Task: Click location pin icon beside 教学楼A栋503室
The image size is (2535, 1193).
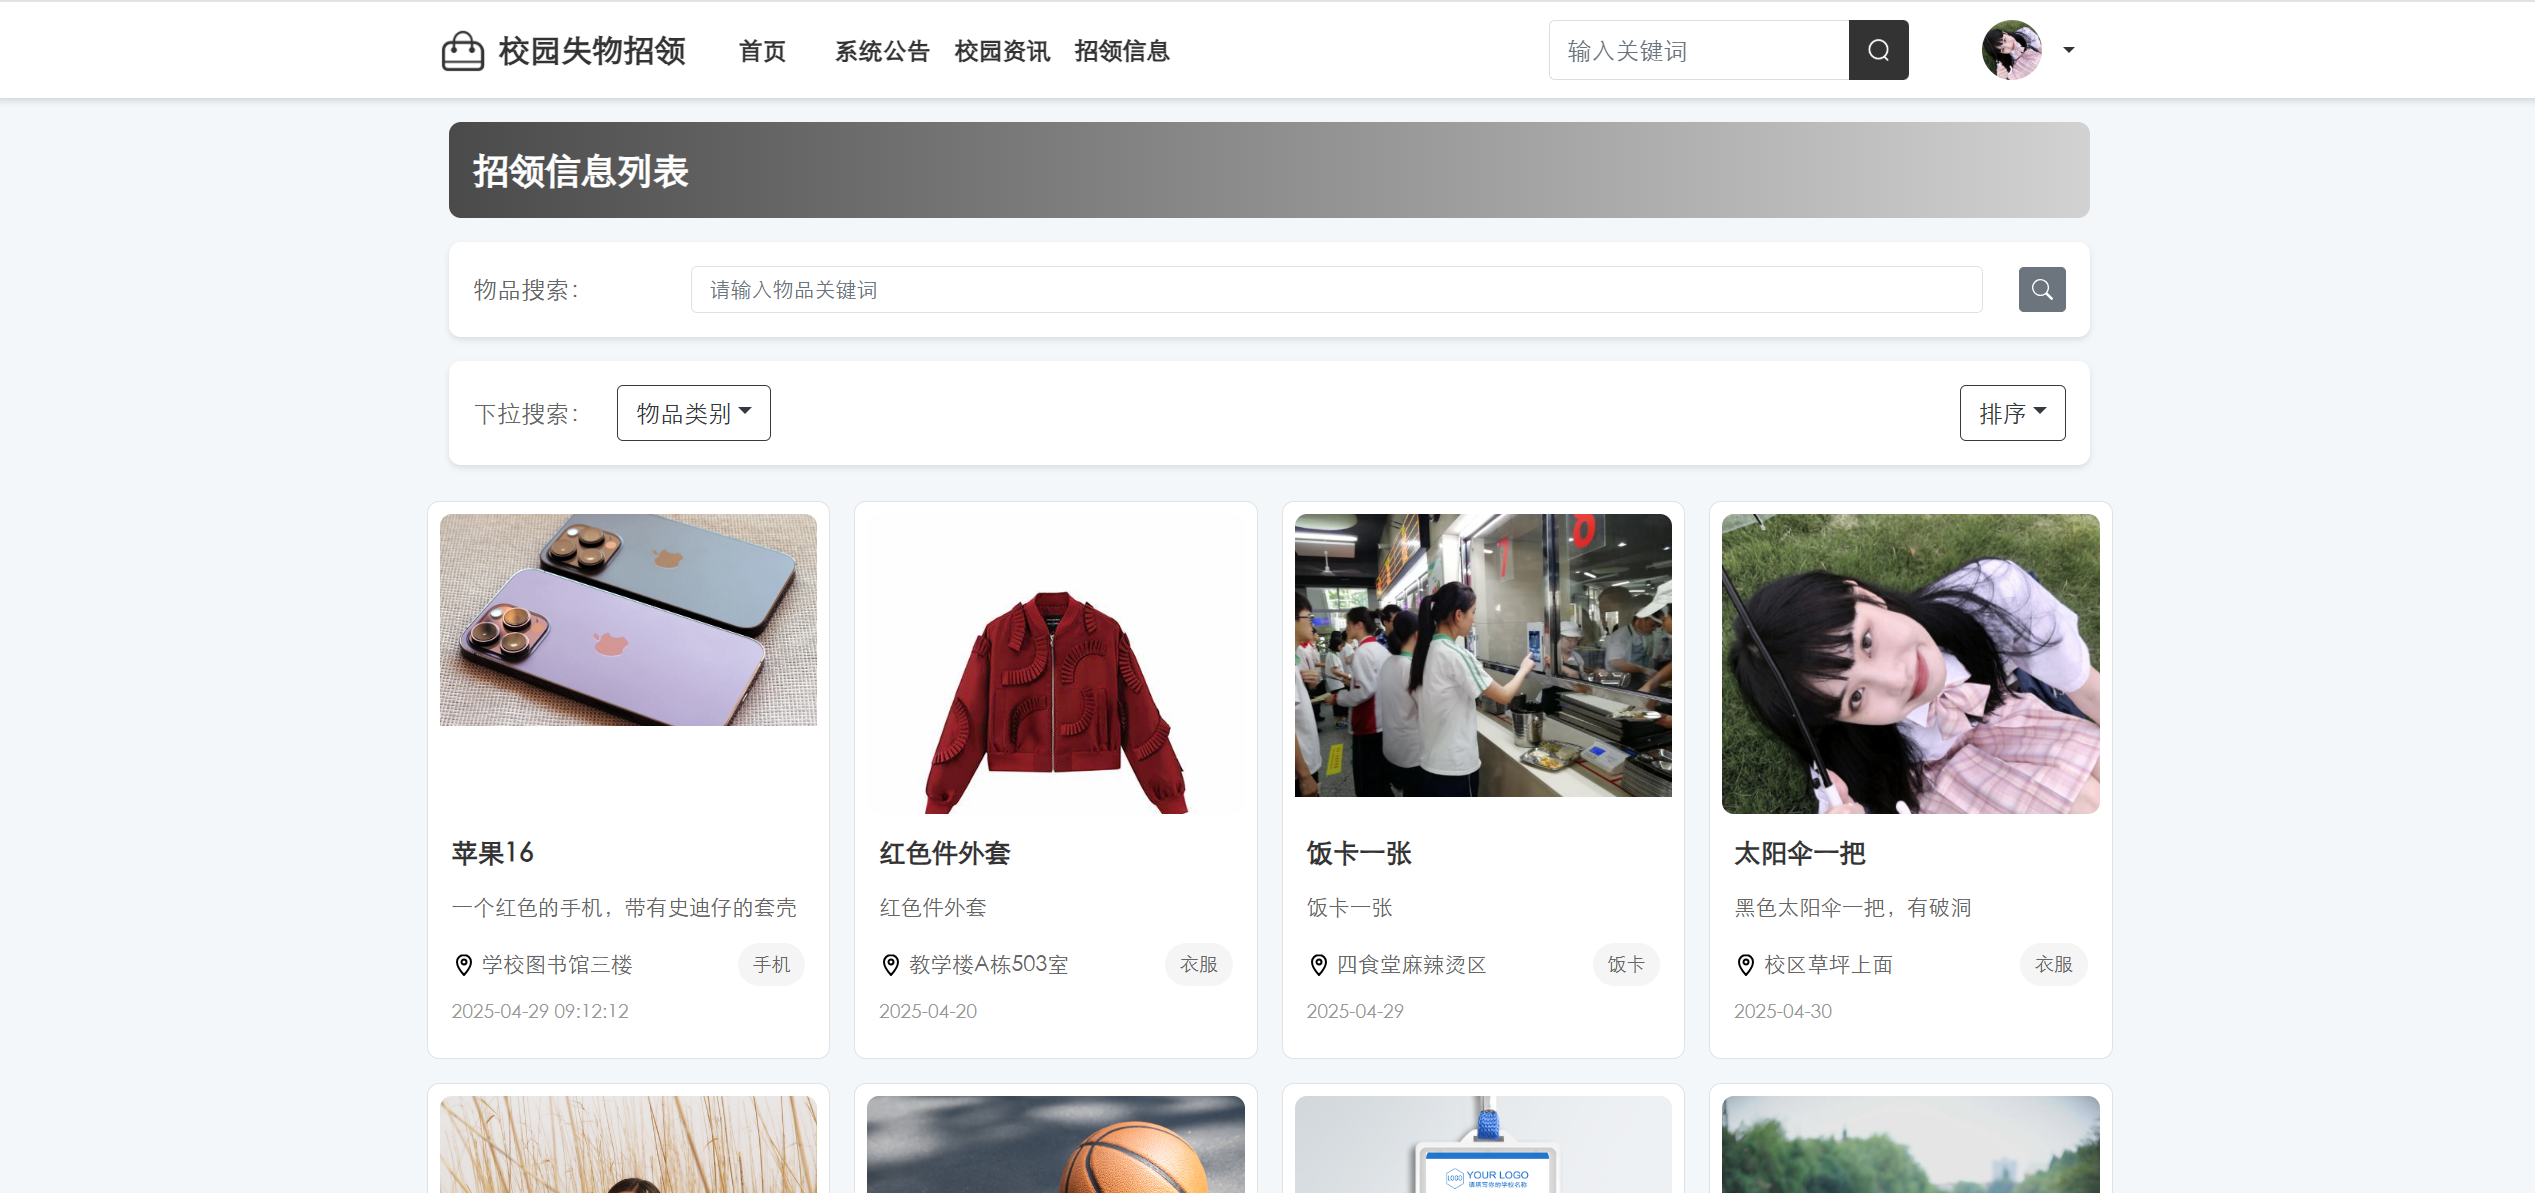Action: pyautogui.click(x=890, y=965)
